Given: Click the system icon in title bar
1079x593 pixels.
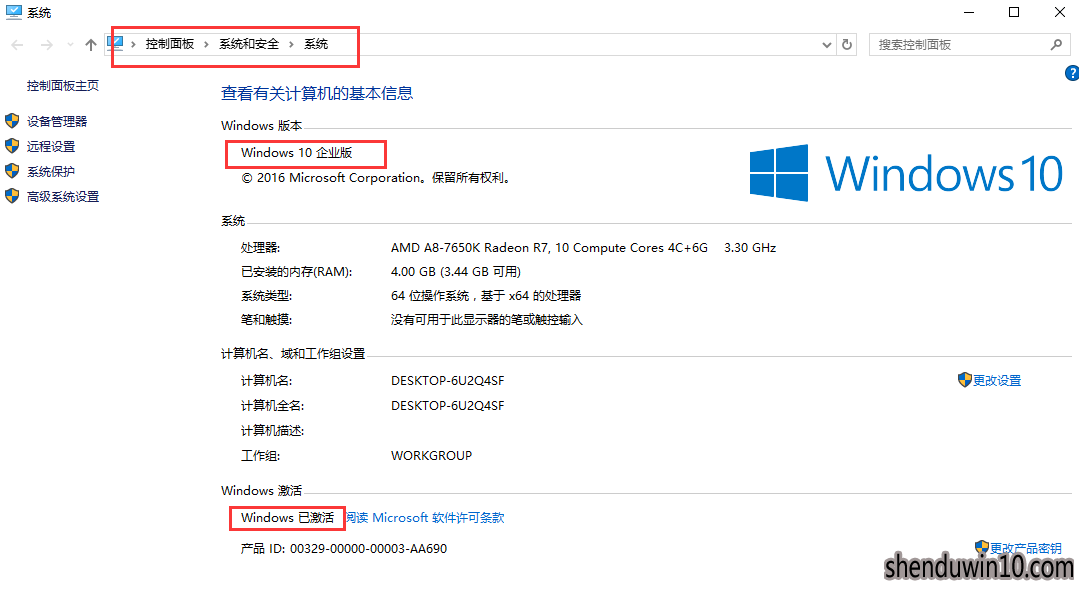Looking at the screenshot, I should (13, 12).
